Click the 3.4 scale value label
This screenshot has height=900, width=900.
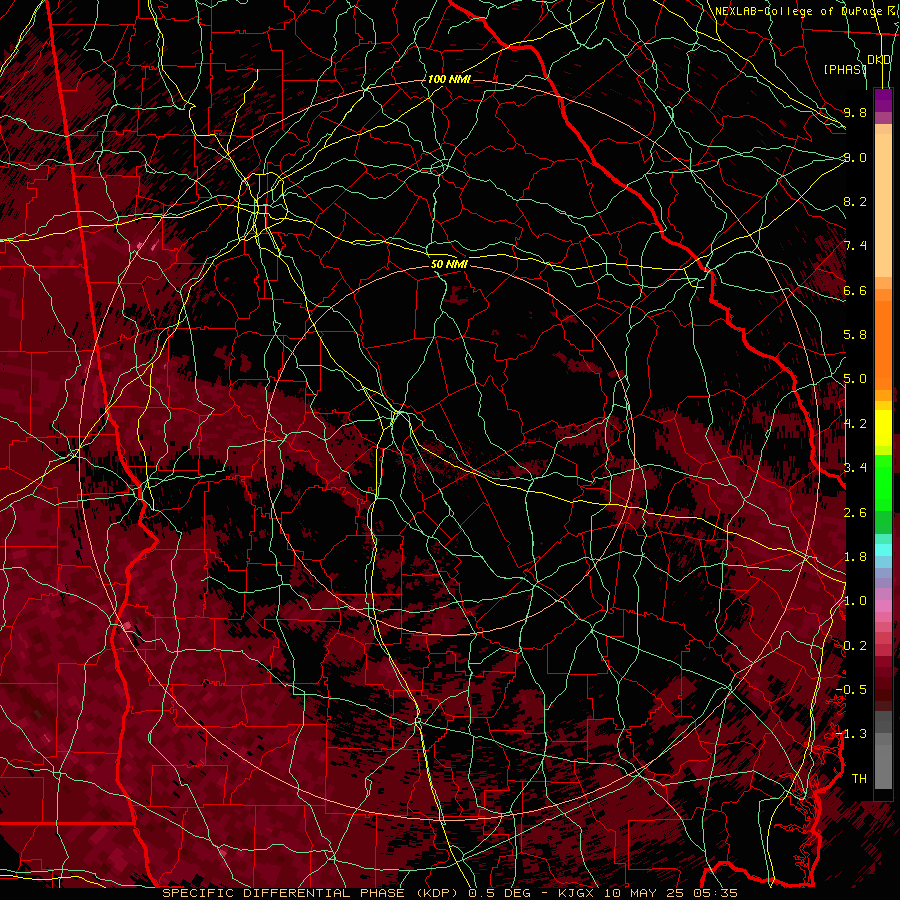(x=855, y=468)
